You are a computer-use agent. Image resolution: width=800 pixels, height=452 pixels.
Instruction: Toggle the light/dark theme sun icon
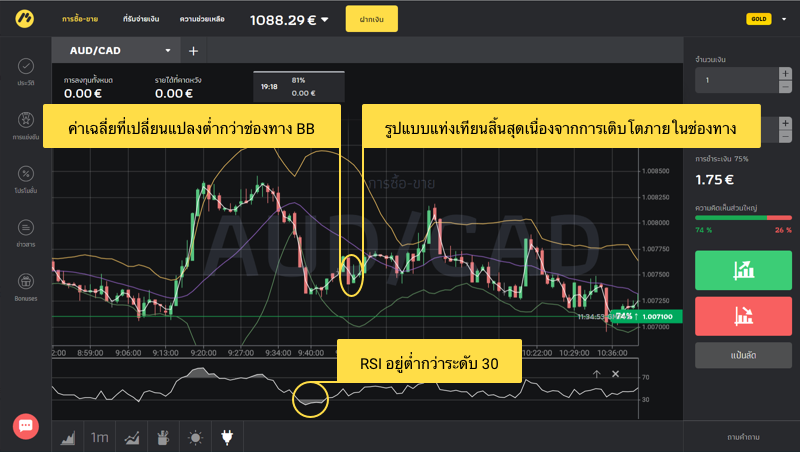coord(195,437)
